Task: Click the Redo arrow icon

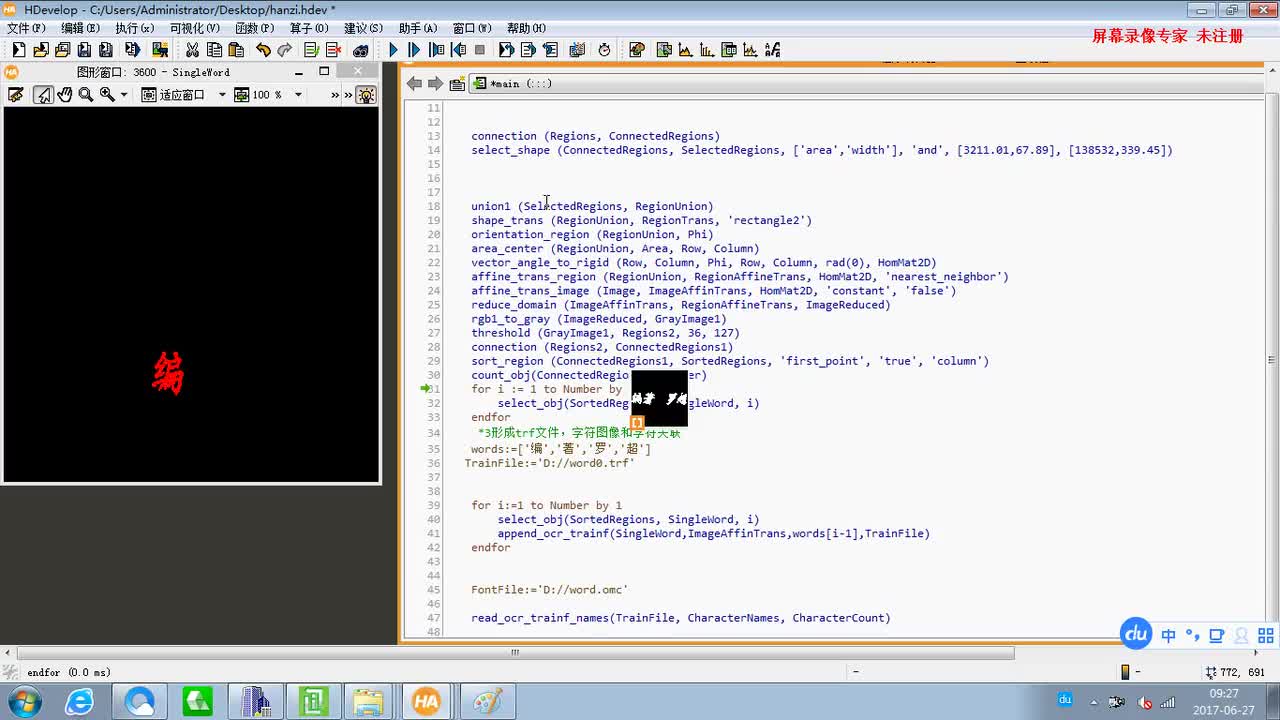Action: (x=285, y=50)
